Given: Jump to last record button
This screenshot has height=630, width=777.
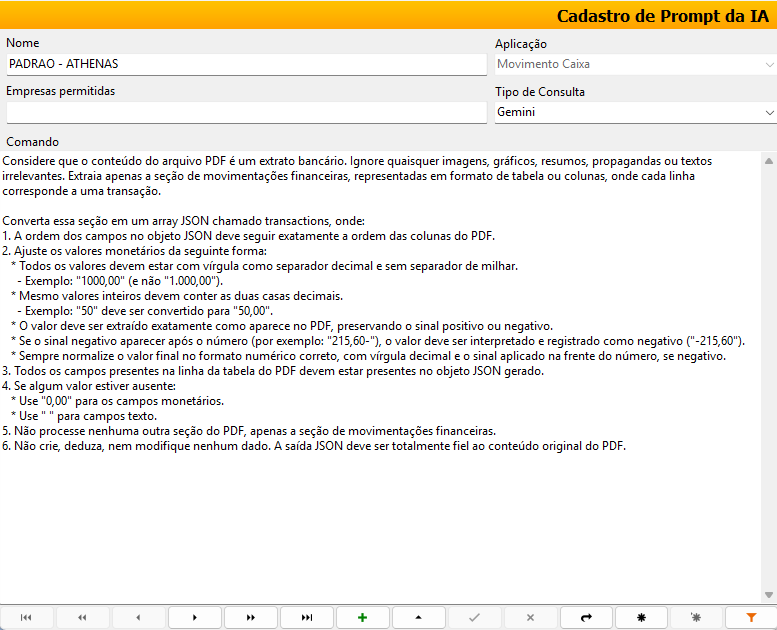Looking at the screenshot, I should [306, 618].
